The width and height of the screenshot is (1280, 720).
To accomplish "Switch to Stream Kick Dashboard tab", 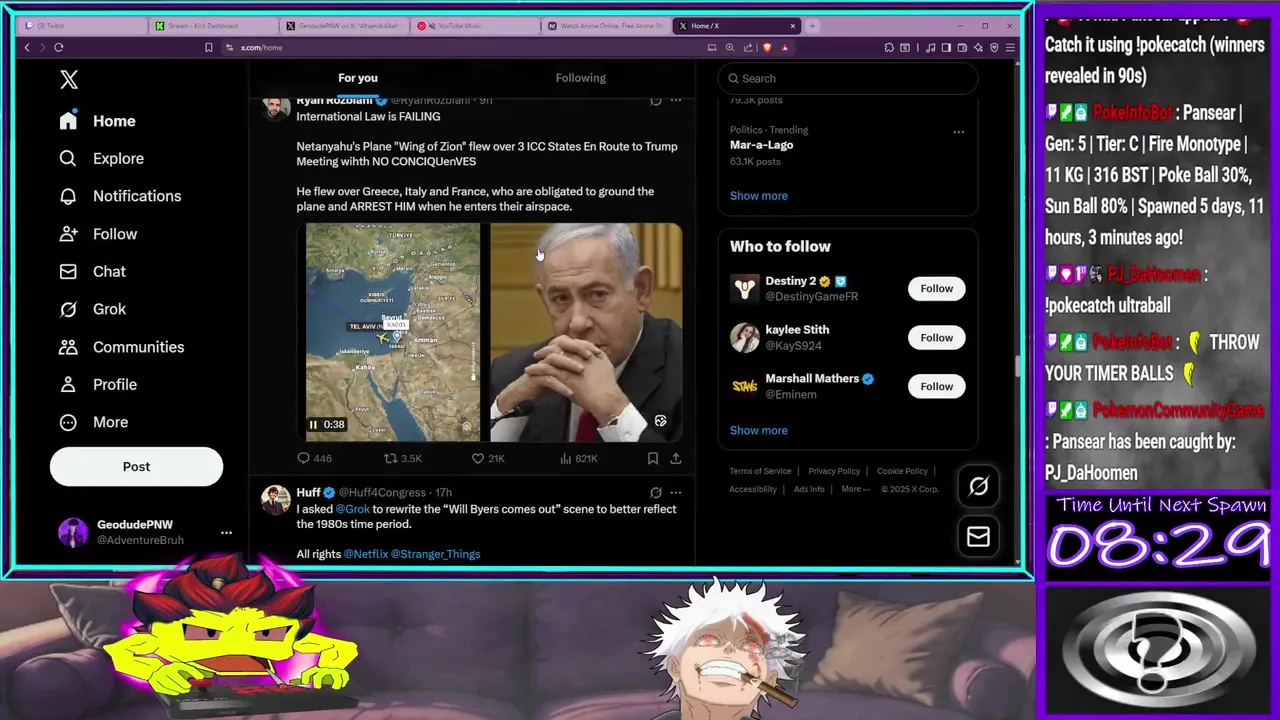I will click(x=213, y=26).
